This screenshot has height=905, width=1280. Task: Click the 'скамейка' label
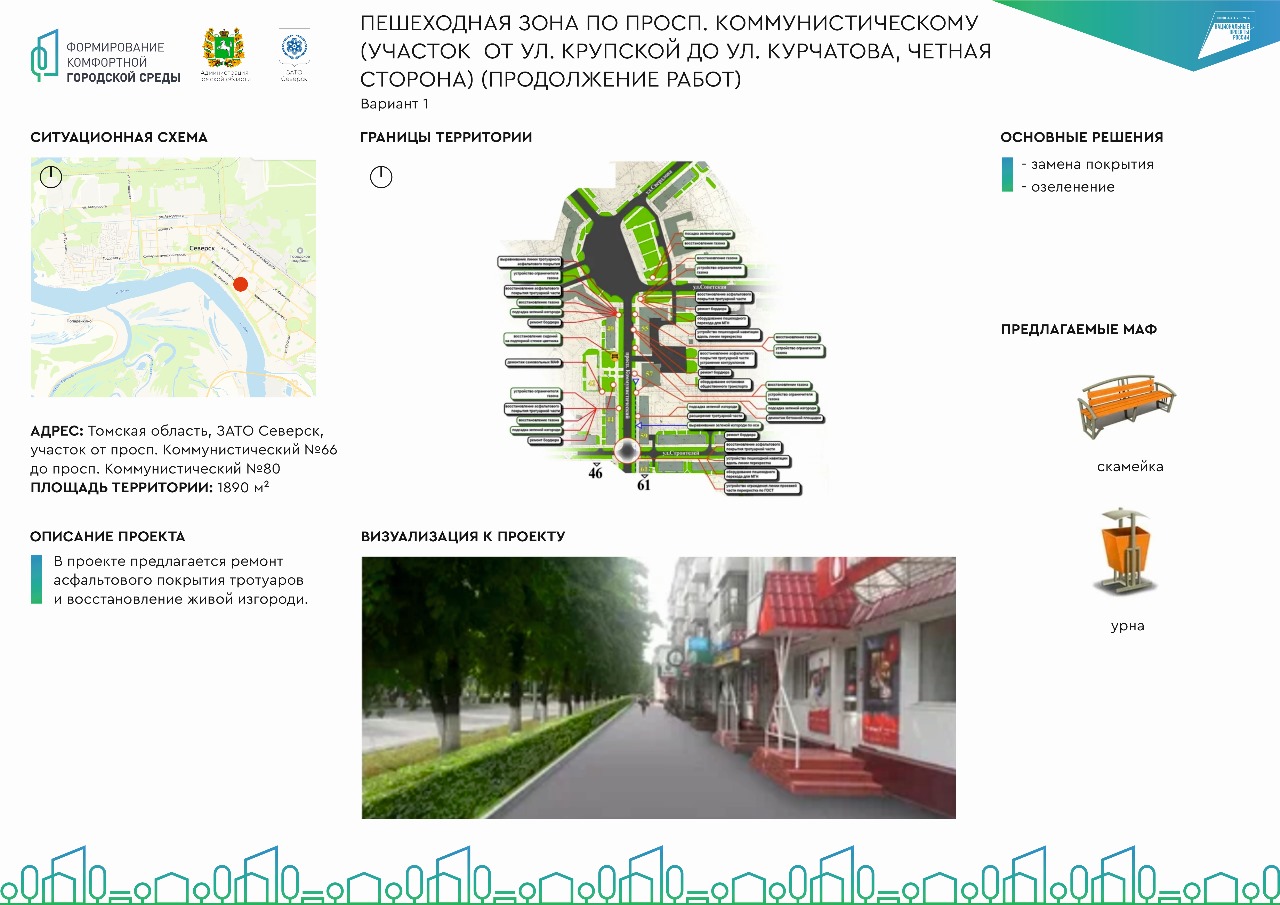(x=1129, y=467)
